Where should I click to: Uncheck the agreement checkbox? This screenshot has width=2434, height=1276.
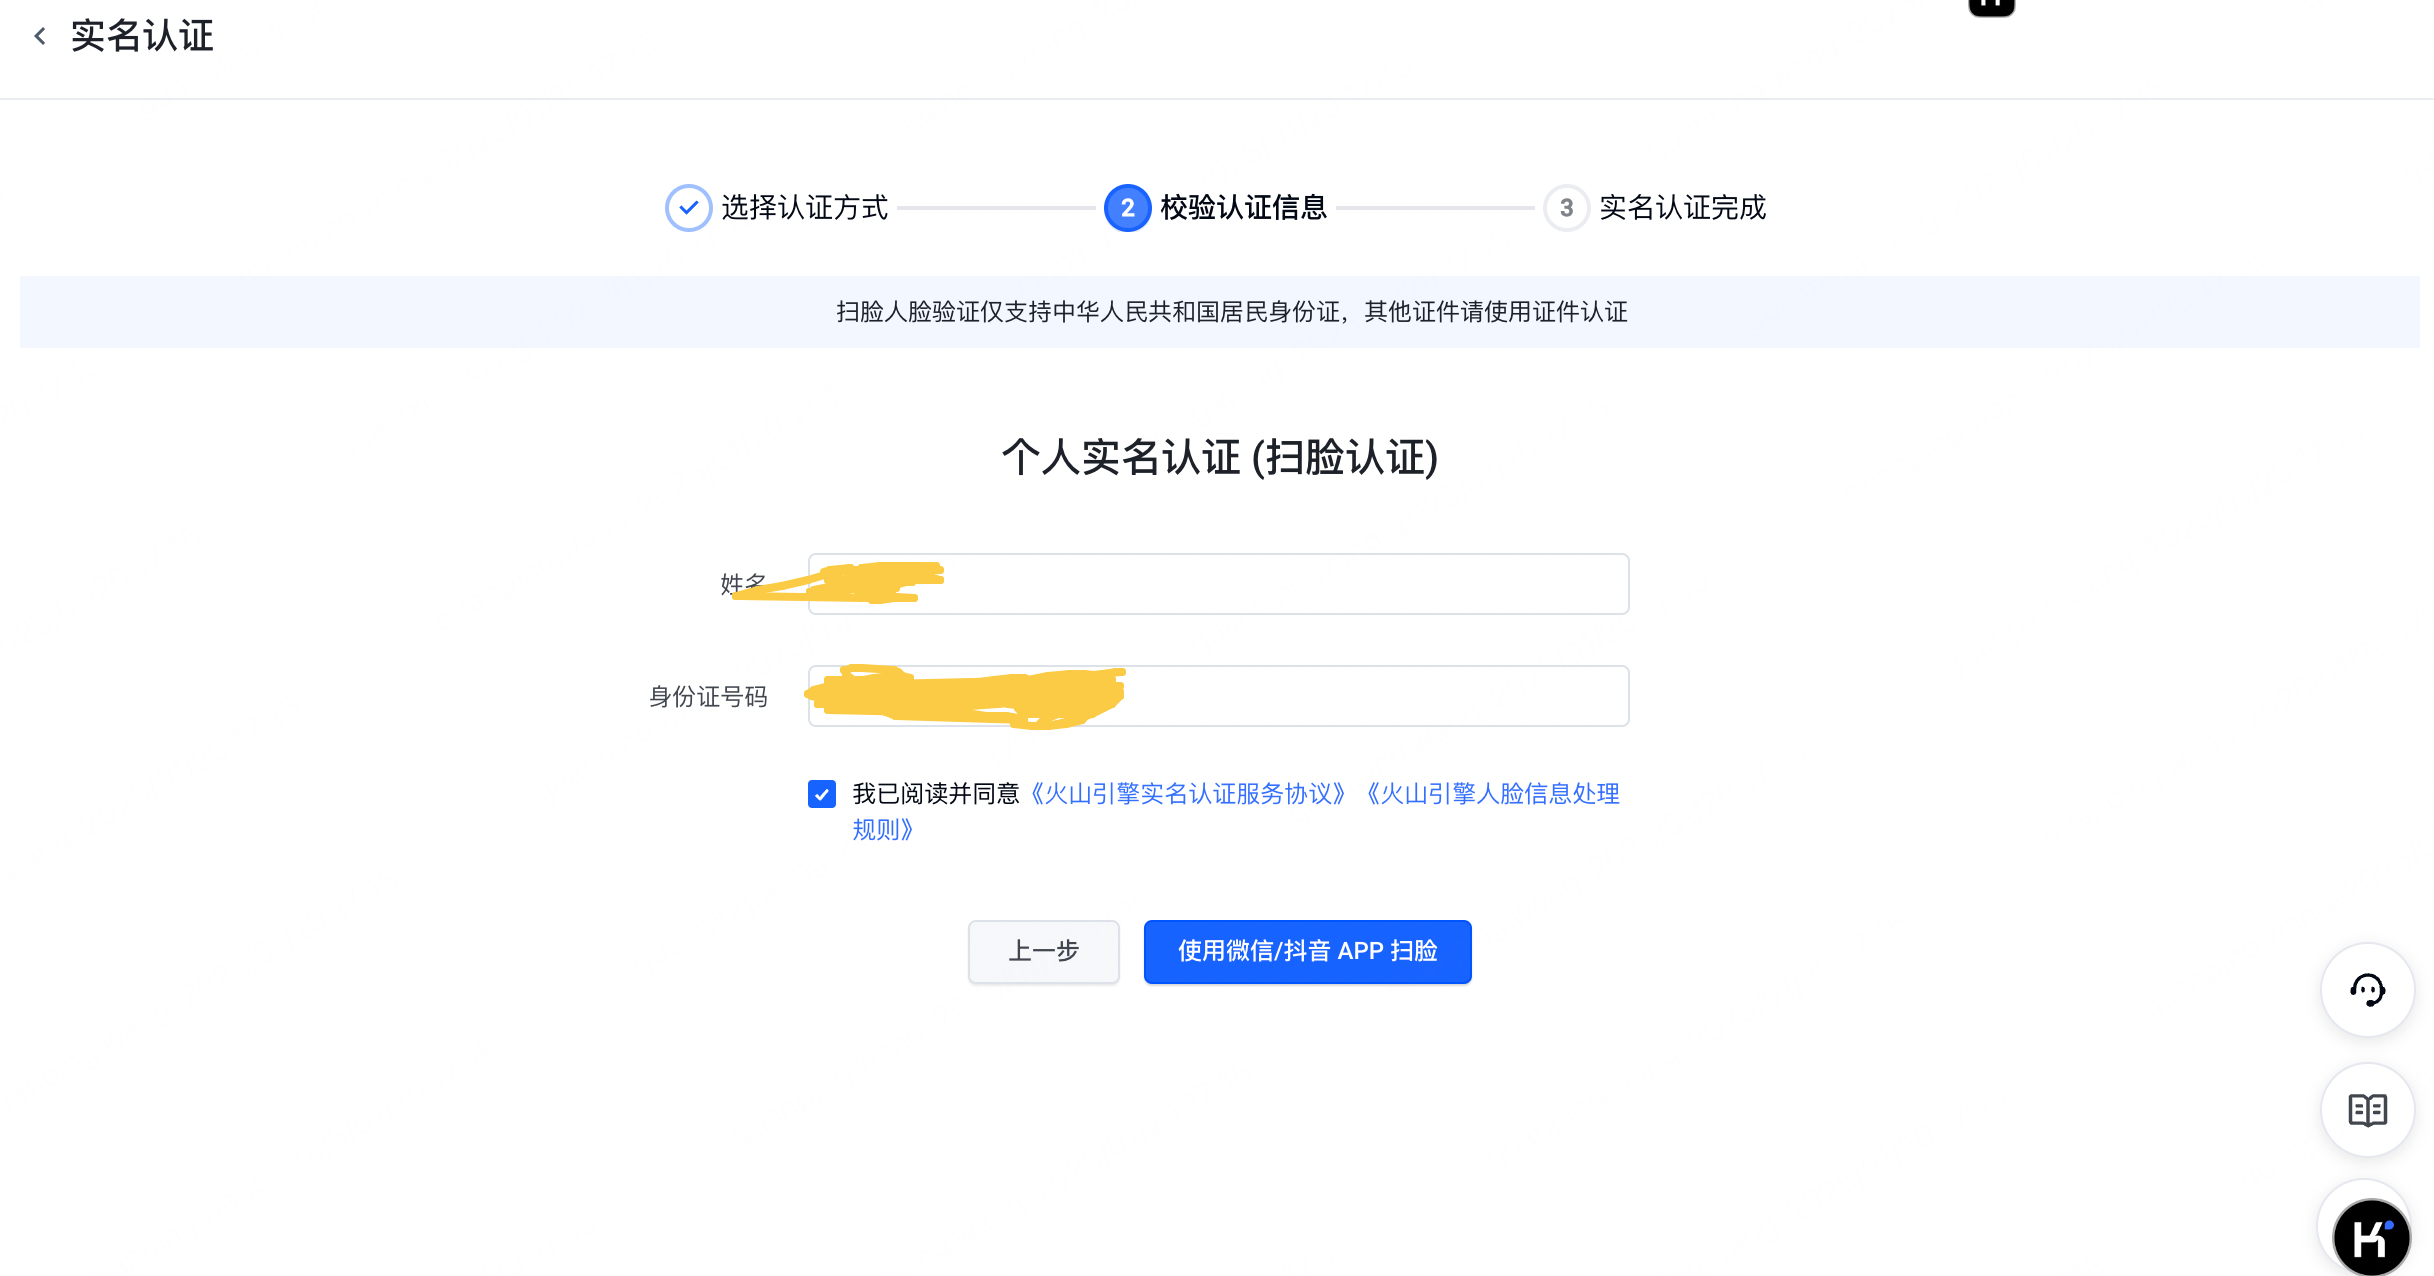click(822, 794)
